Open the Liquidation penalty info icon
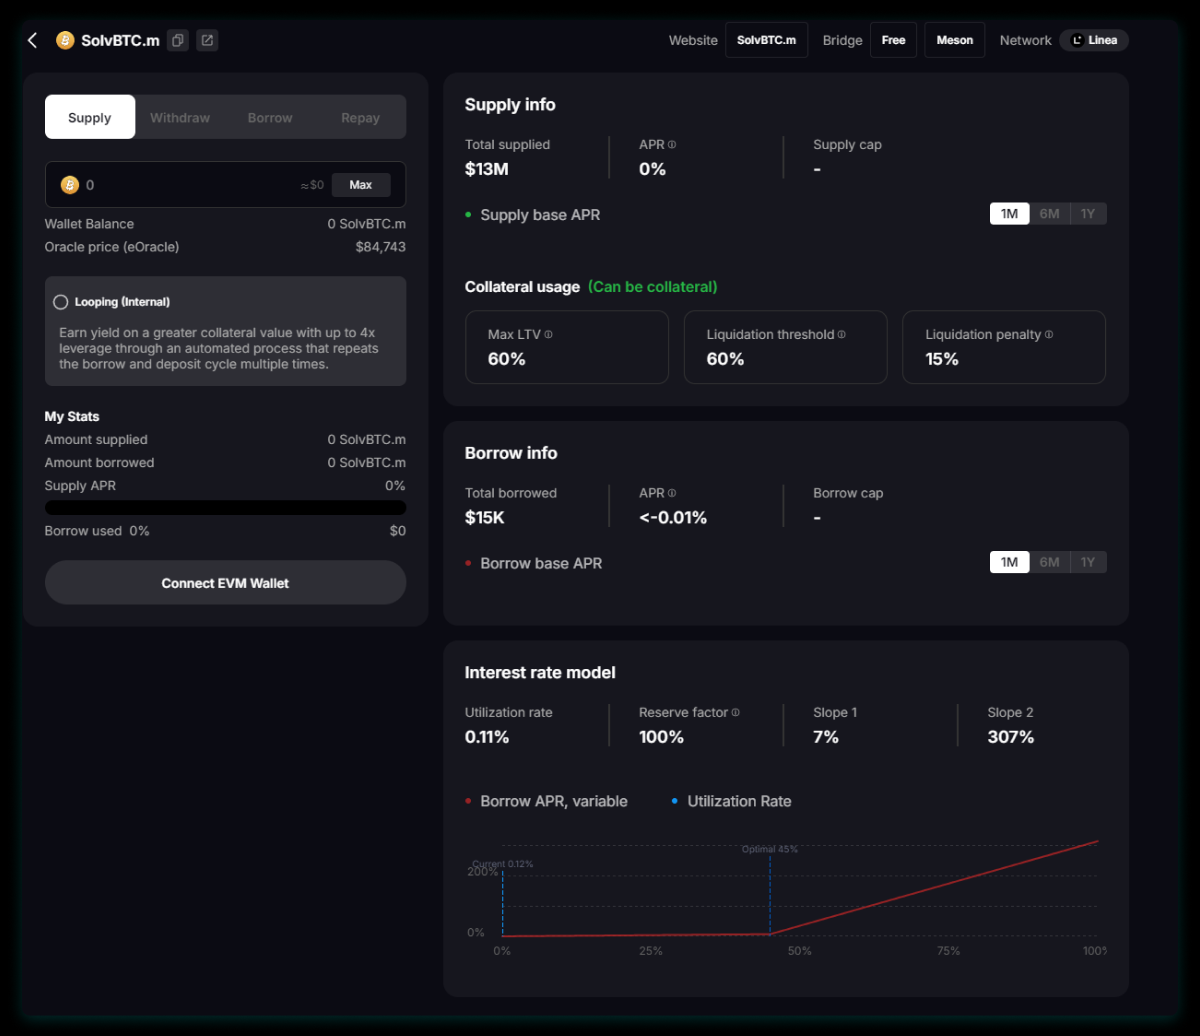 (1049, 334)
